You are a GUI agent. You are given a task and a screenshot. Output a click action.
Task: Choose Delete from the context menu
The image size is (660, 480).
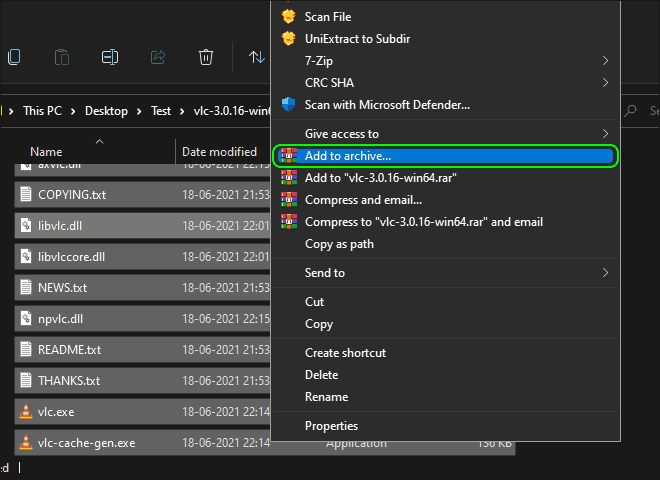pos(446,375)
